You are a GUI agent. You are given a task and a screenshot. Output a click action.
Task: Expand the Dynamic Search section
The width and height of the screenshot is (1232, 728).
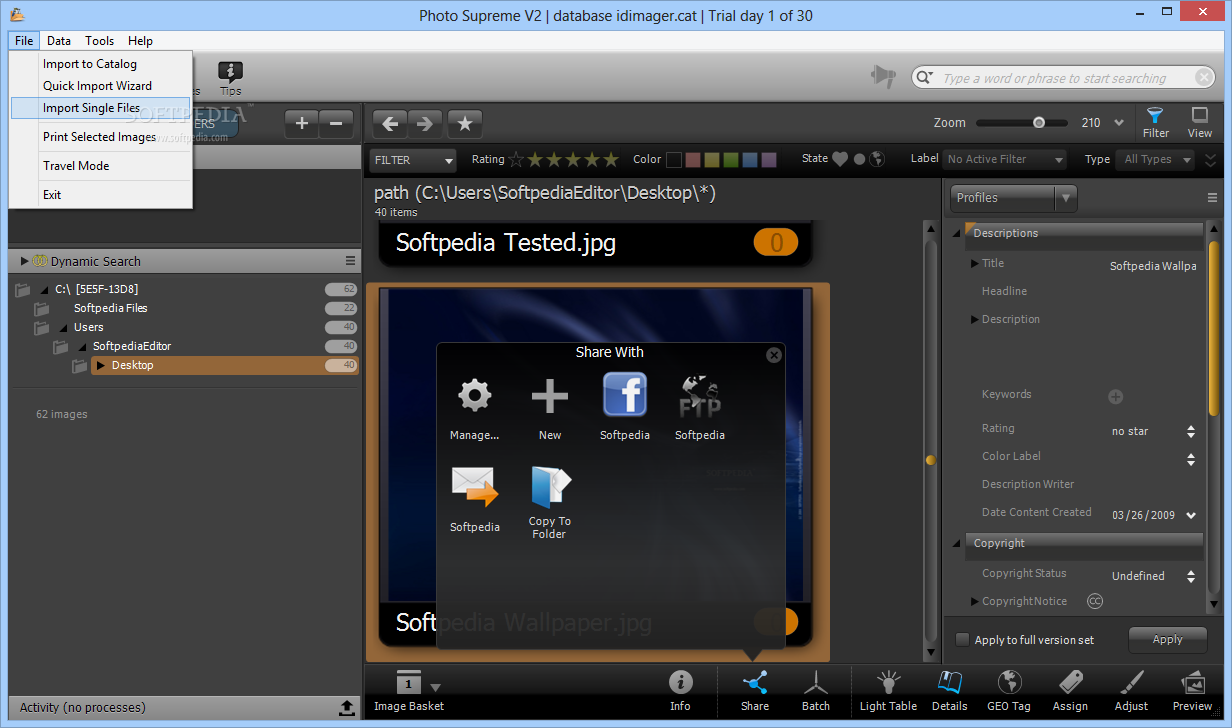[25, 261]
